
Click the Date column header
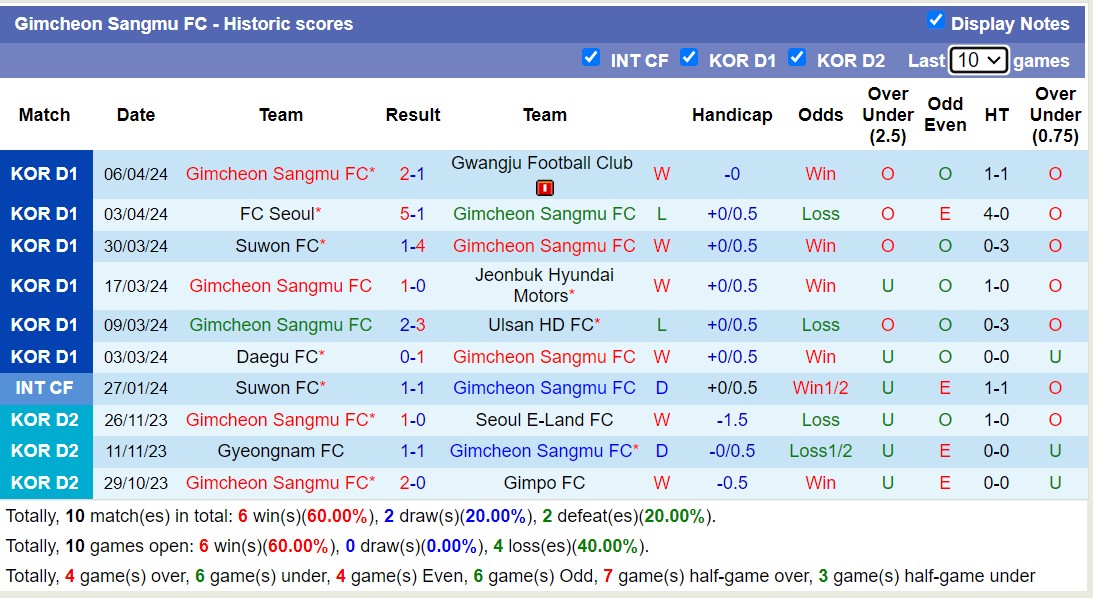click(x=136, y=115)
